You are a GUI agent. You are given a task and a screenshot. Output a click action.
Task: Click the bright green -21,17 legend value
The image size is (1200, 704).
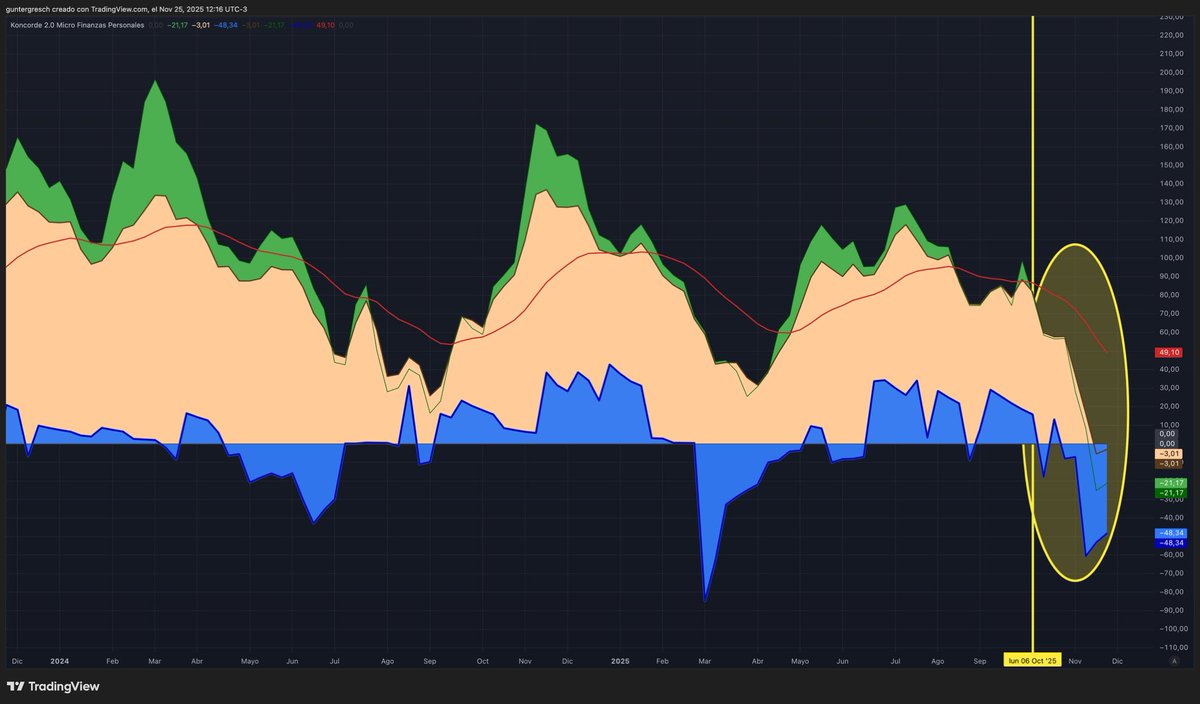(177, 25)
